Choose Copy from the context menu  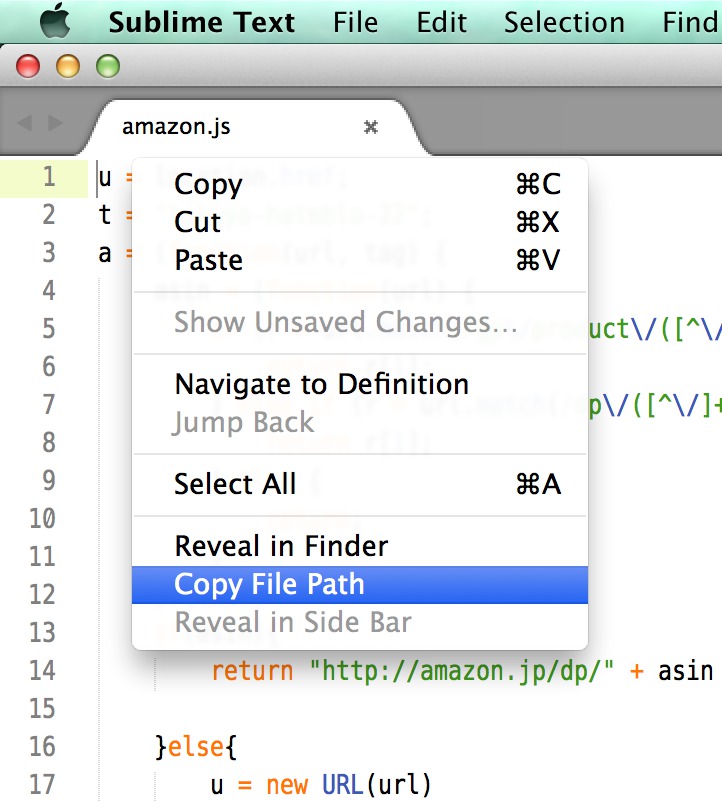pos(360,184)
